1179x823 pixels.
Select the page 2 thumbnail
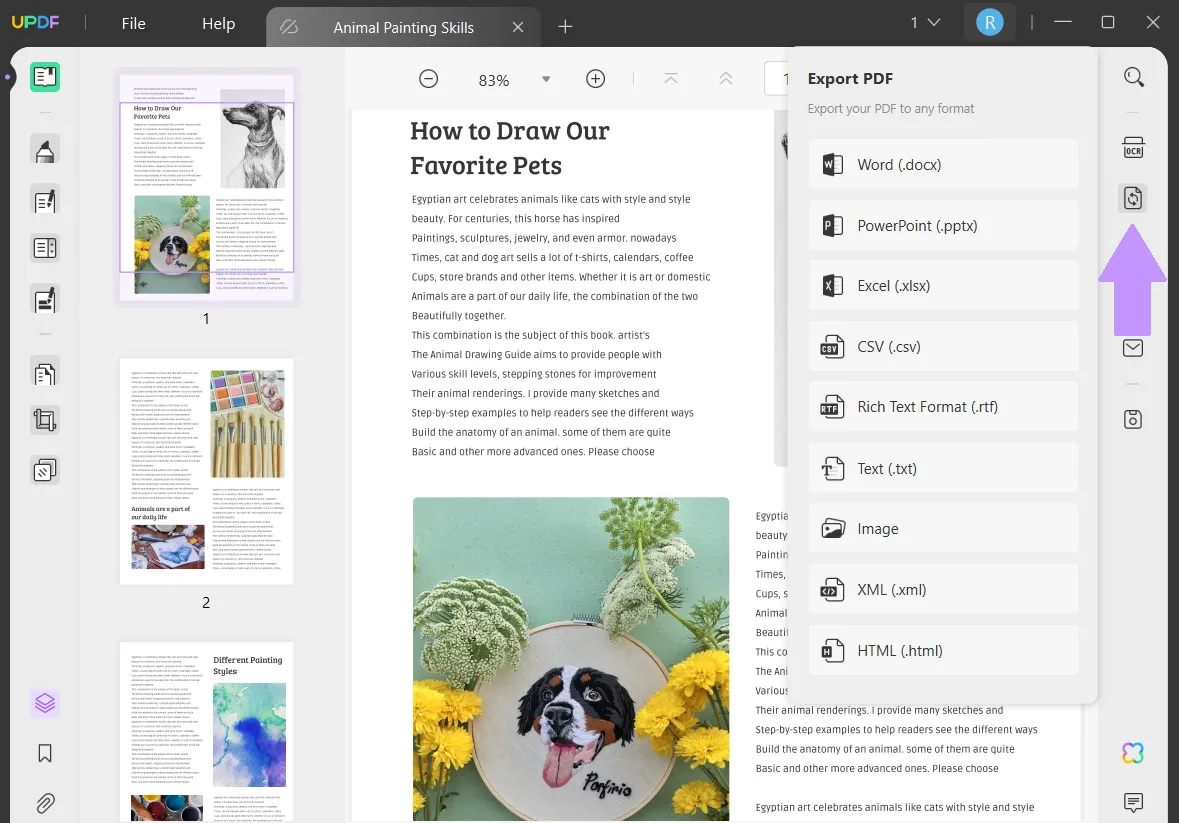206,470
